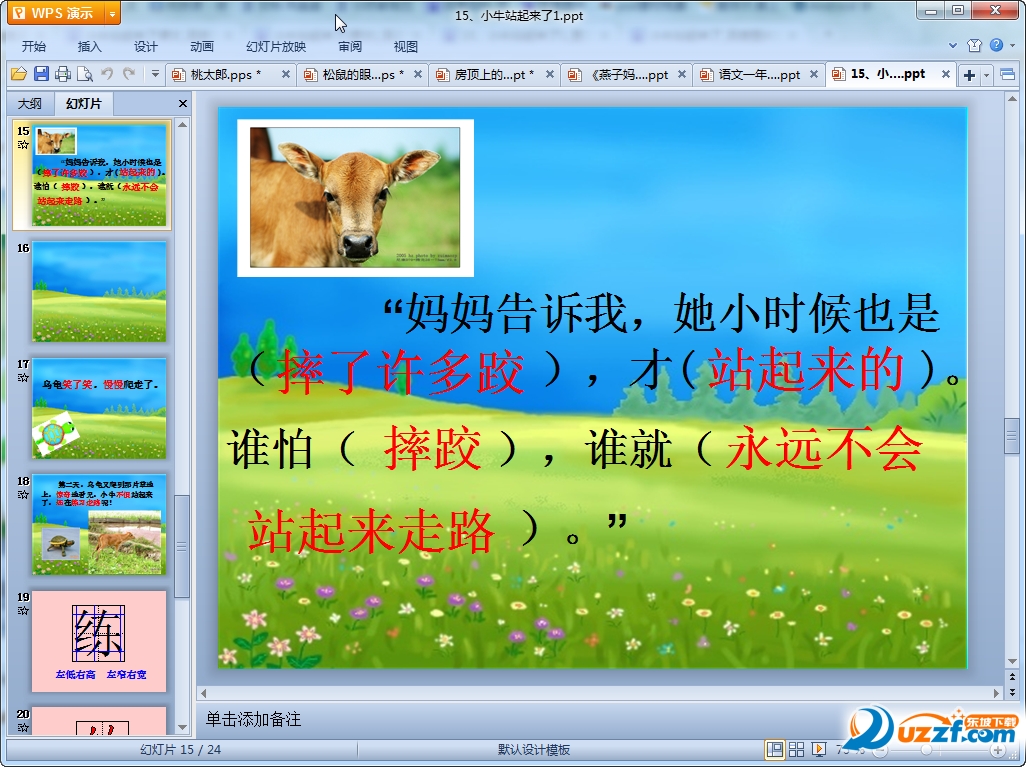Close the slide thumbnail side panel

pyautogui.click(x=183, y=103)
